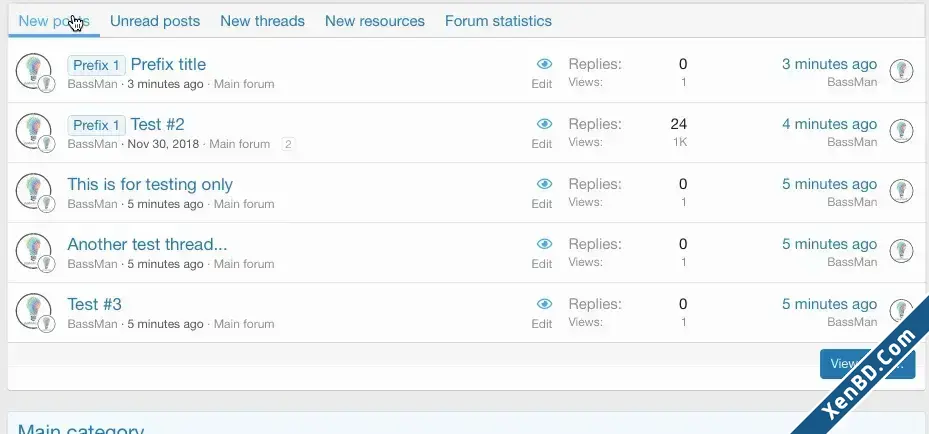Open BassMan avatar left of Prefix title

(33, 71)
